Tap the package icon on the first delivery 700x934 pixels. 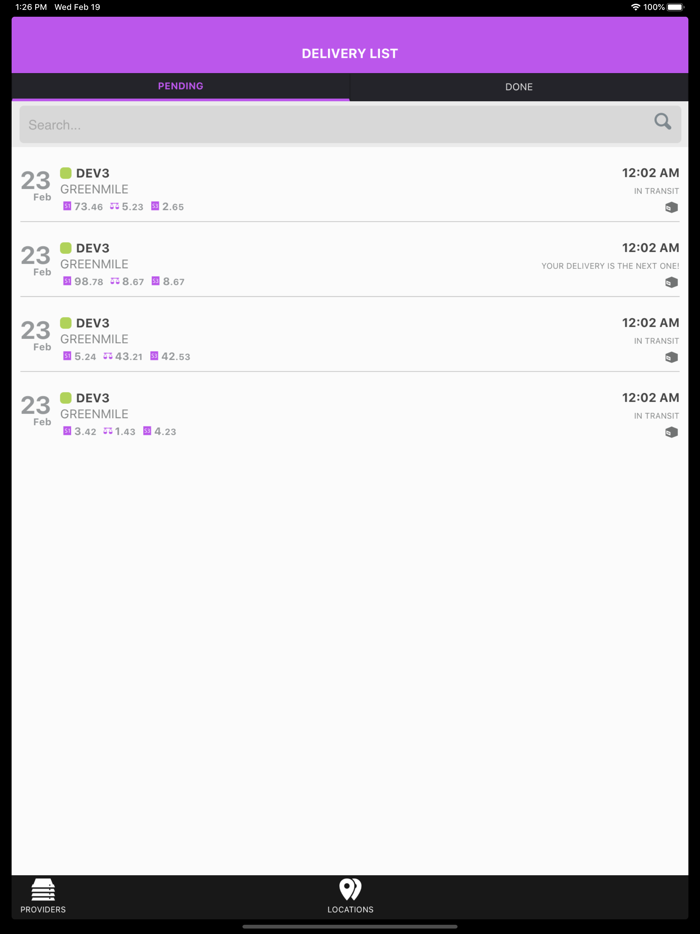click(671, 207)
